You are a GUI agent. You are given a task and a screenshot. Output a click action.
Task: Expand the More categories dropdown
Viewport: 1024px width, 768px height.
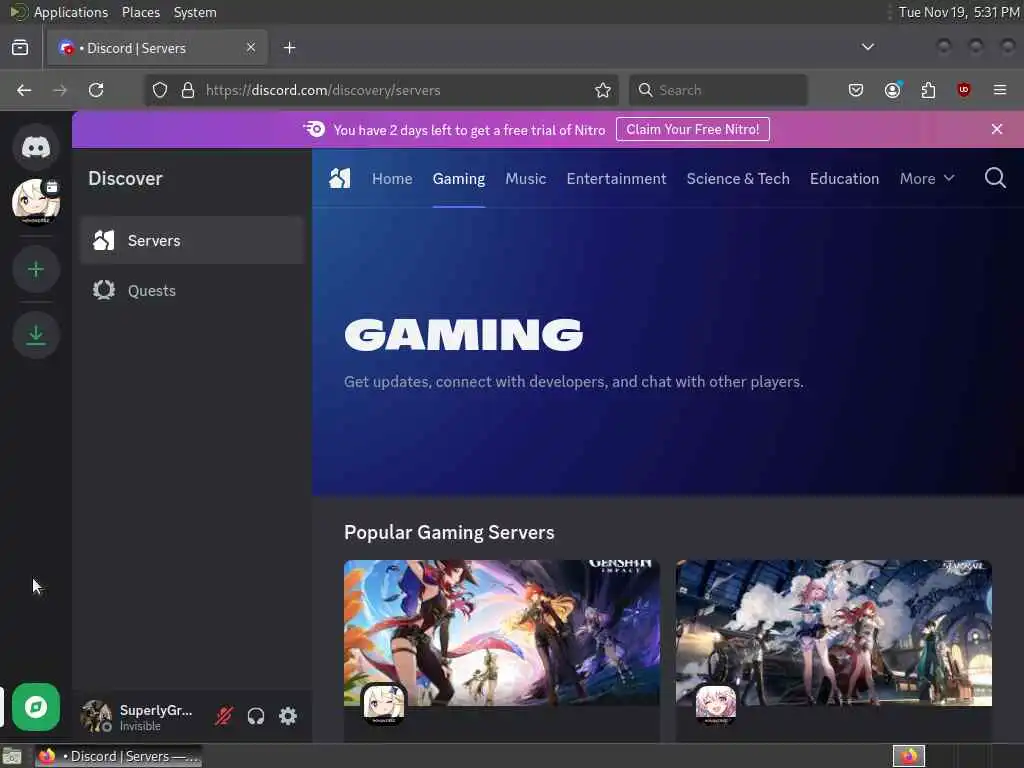pyautogui.click(x=927, y=178)
